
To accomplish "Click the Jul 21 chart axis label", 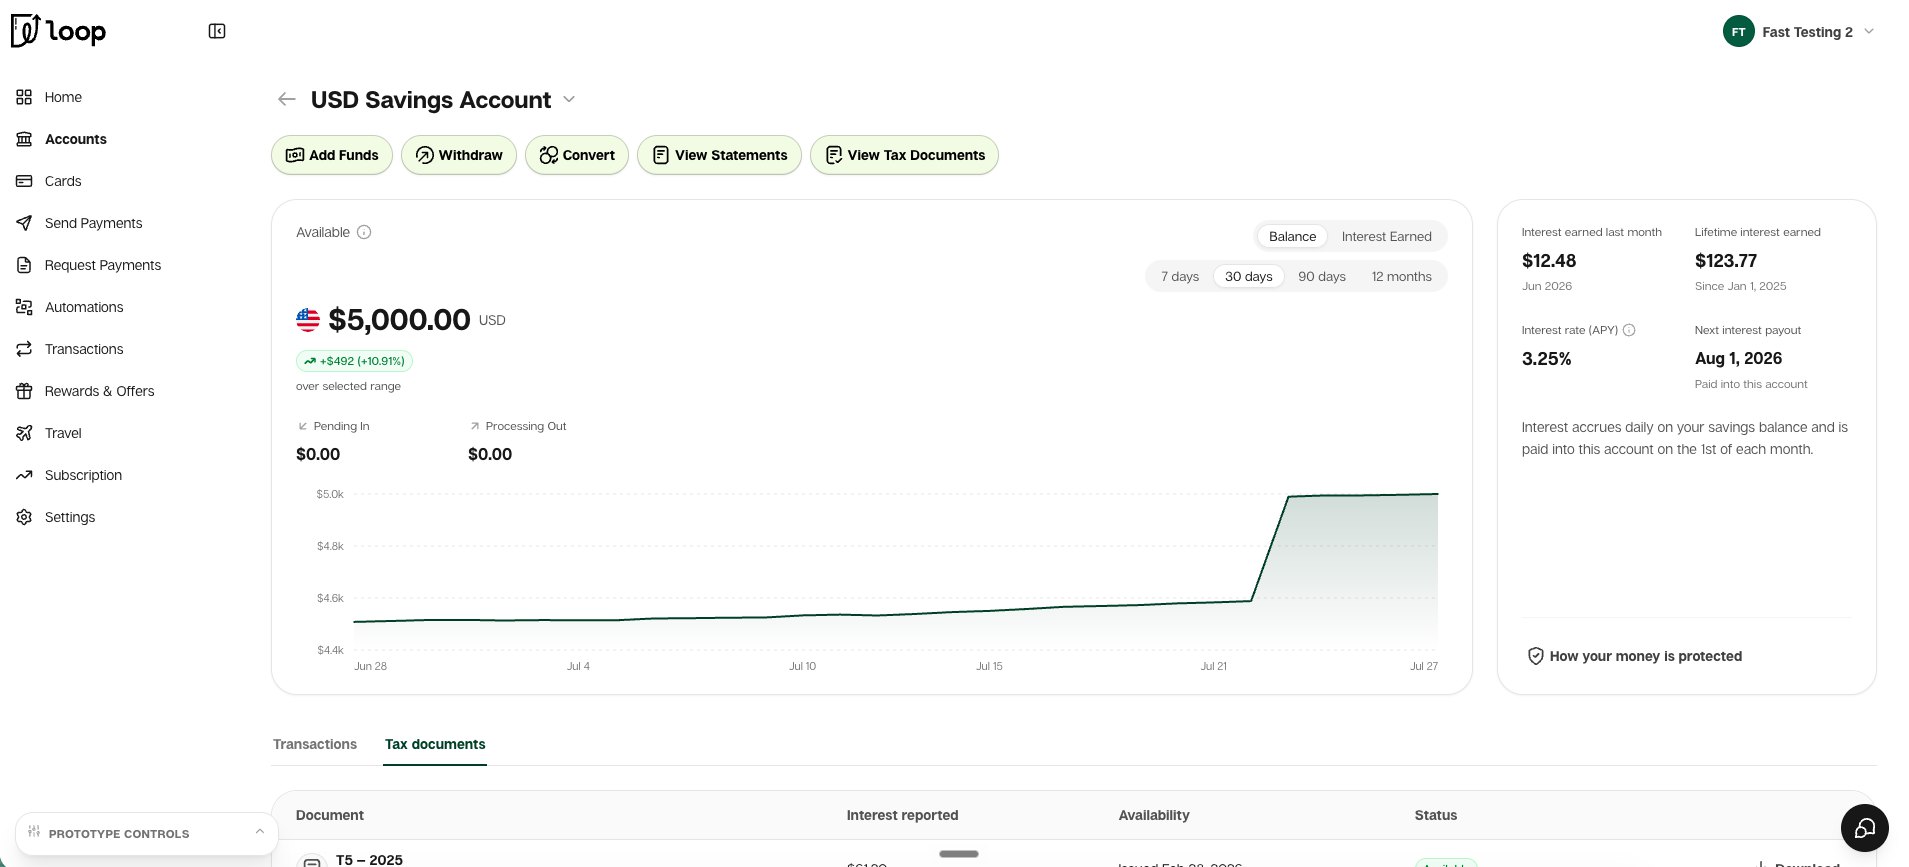I will point(1213,666).
